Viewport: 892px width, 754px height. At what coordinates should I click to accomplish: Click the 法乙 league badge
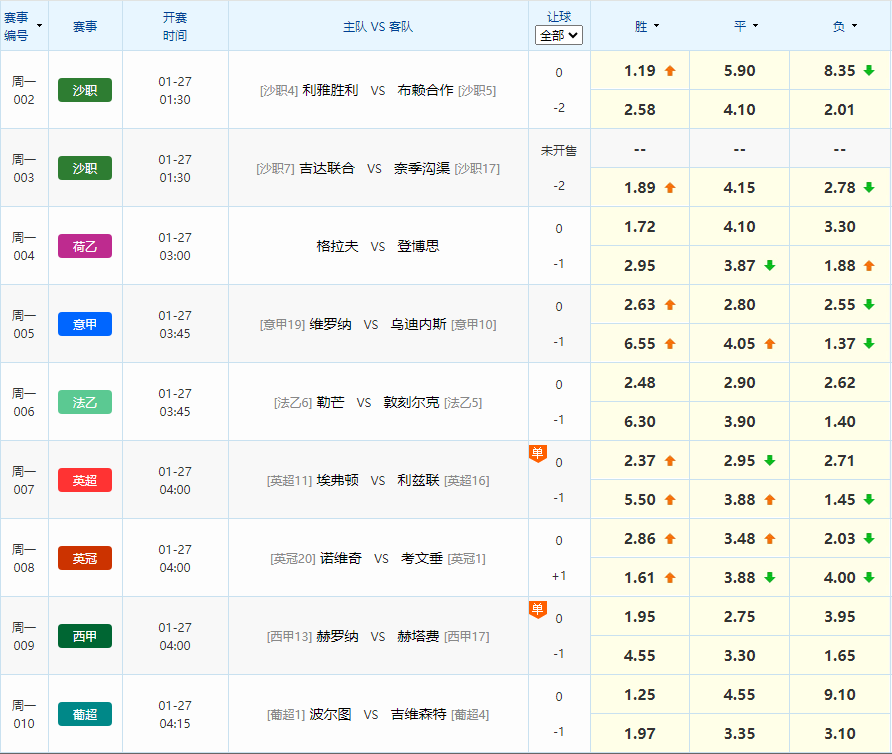coord(85,402)
